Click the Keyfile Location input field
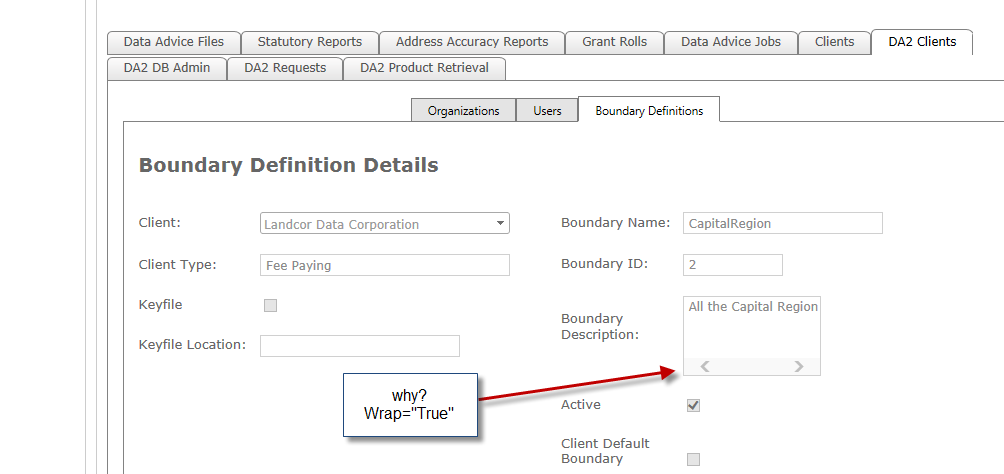Viewport: 1004px width, 474px height. point(359,346)
